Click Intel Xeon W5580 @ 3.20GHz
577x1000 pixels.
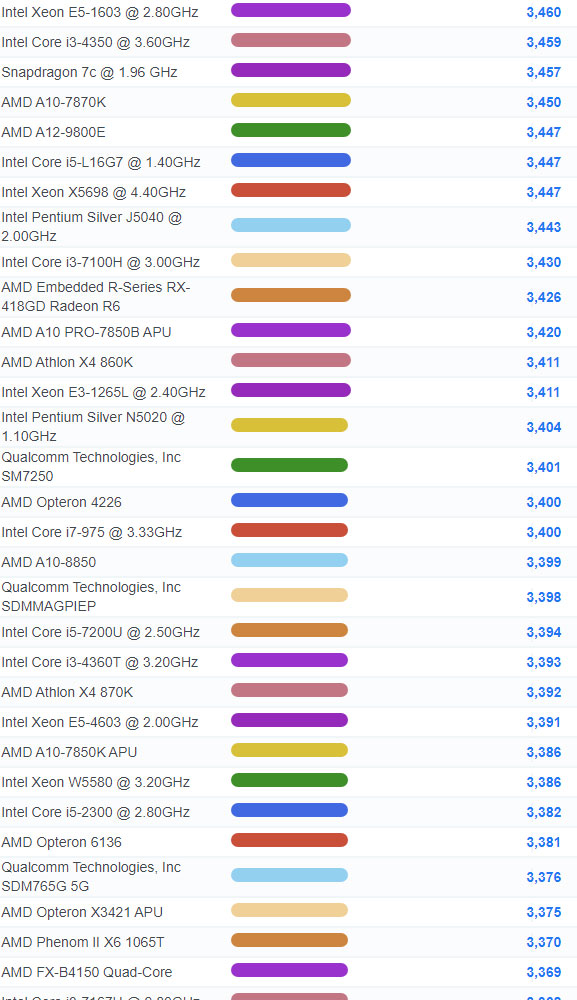click(x=96, y=783)
